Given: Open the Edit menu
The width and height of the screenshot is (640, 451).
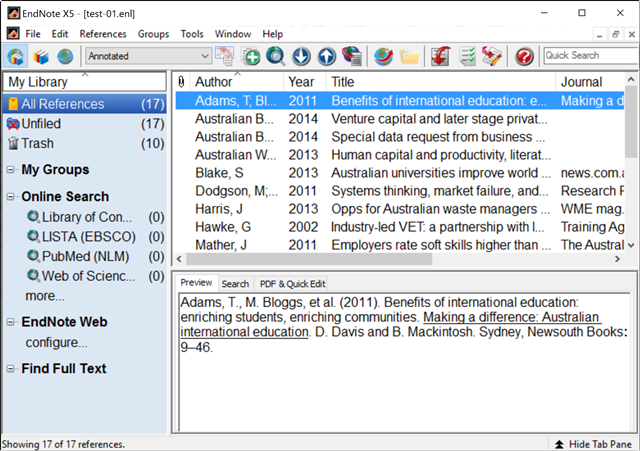Looking at the screenshot, I should pos(60,34).
